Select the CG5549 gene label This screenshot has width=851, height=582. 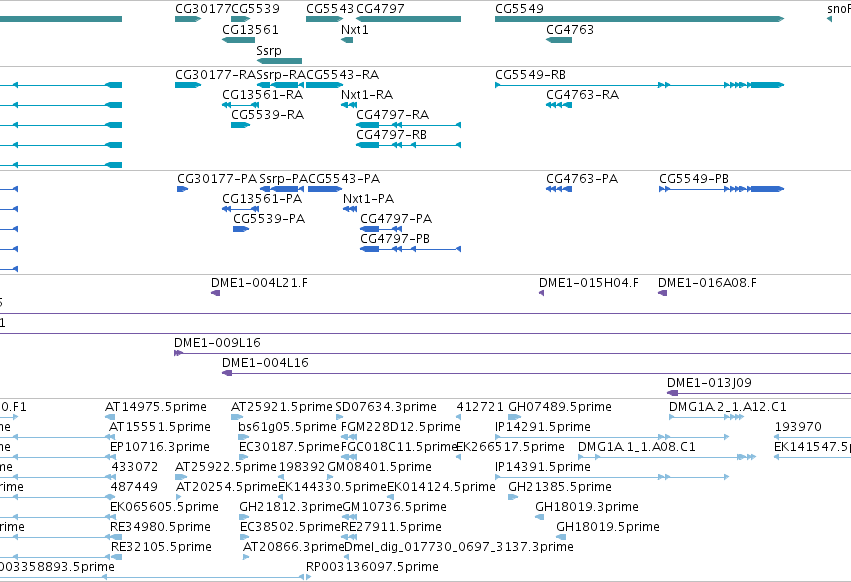[519, 9]
